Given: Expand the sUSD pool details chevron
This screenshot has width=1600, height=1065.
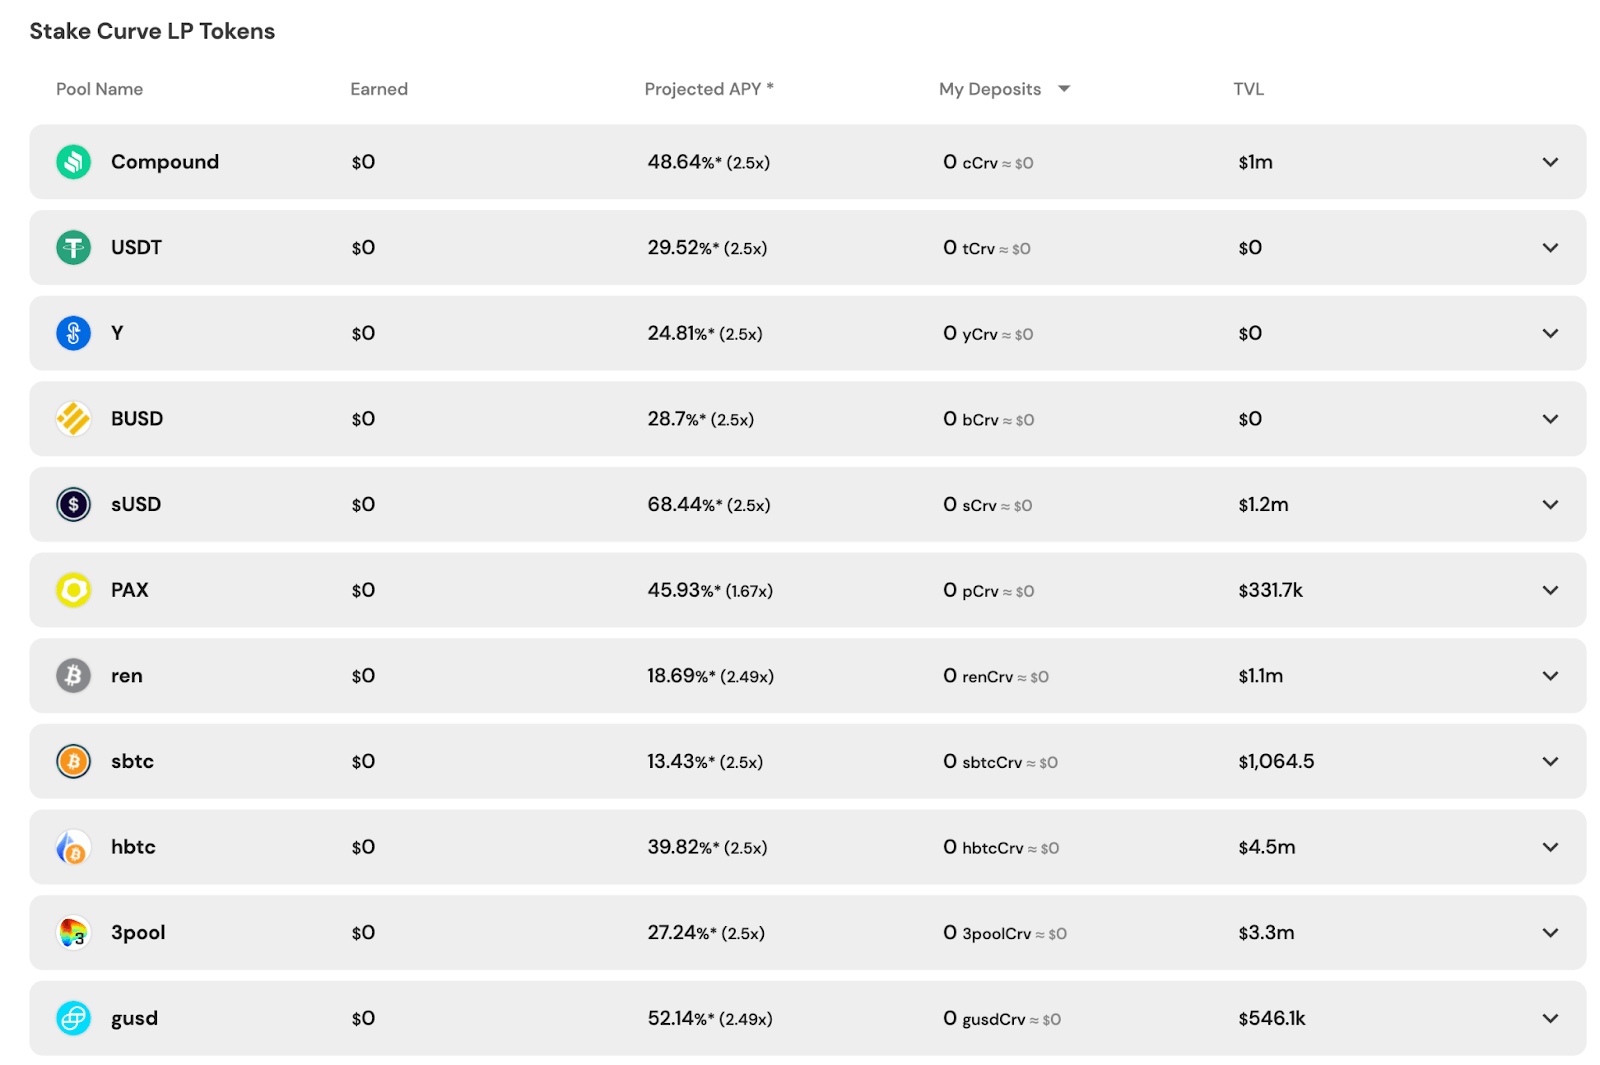Looking at the screenshot, I should point(1550,504).
